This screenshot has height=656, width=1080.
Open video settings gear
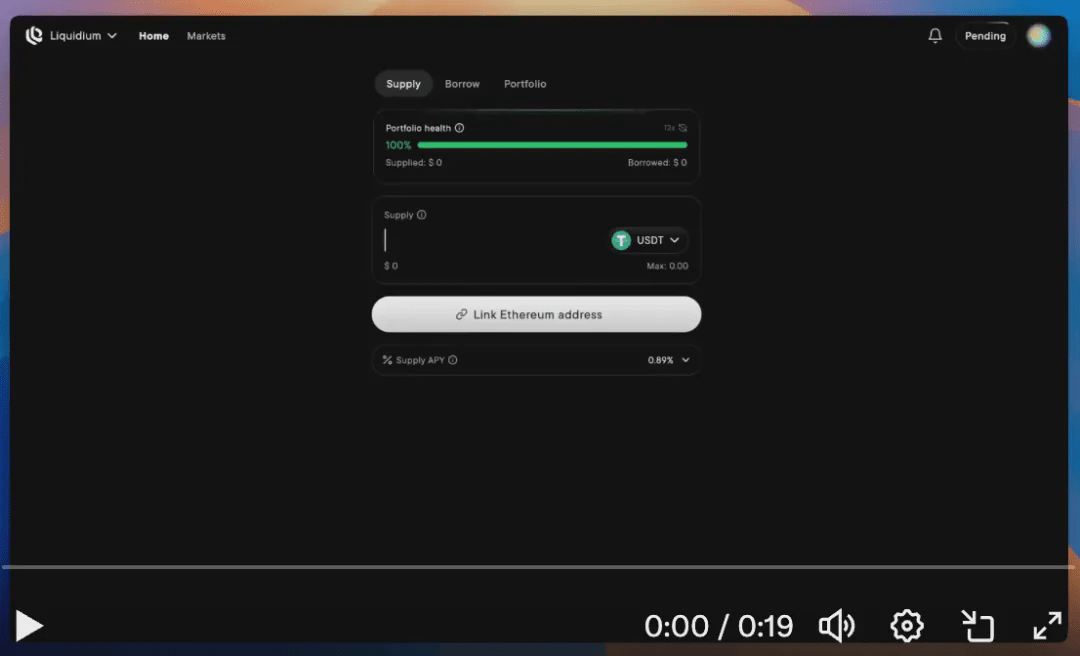tap(906, 626)
